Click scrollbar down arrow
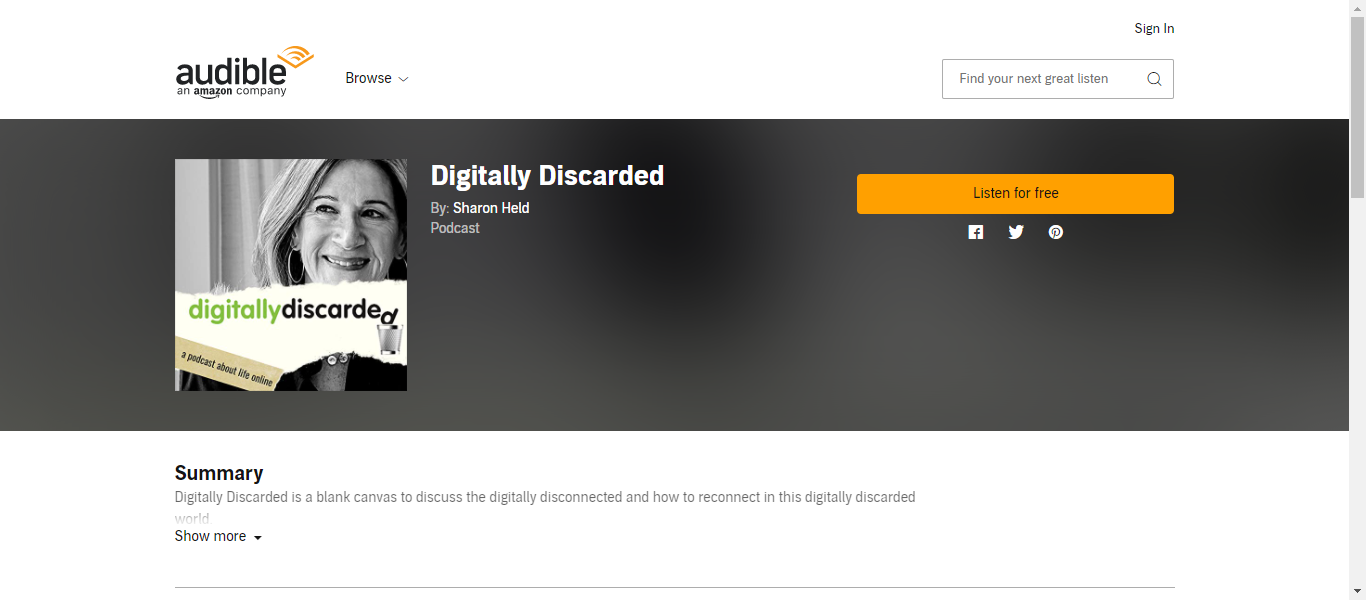Screen dimensions: 1366x600 pos(1357,592)
